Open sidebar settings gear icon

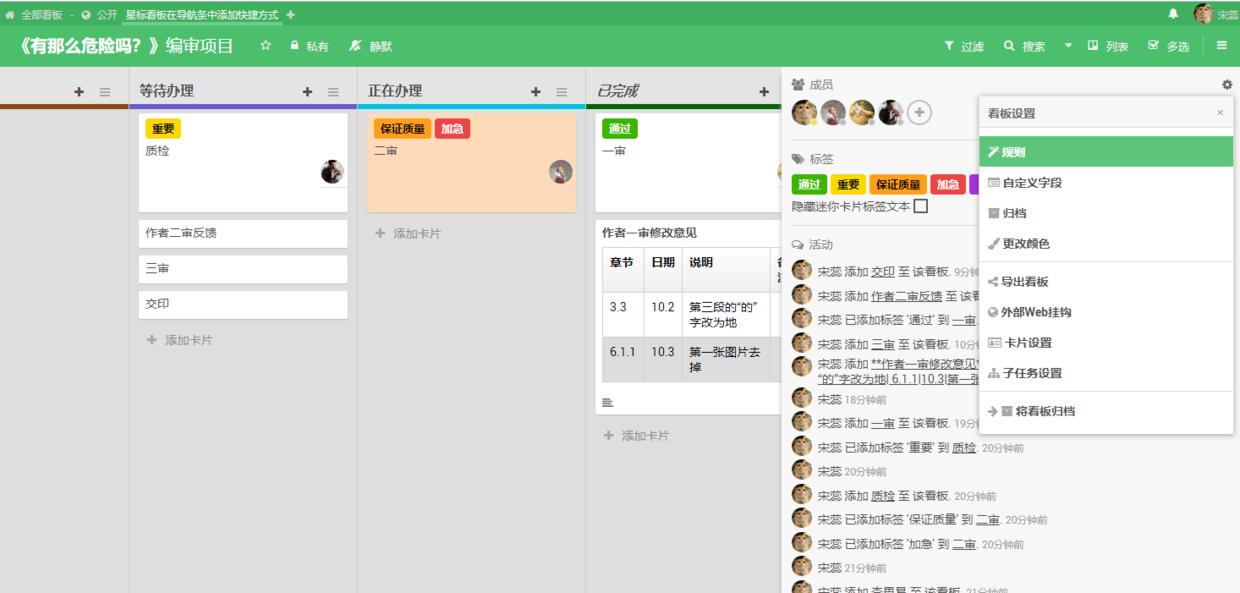pos(1227,85)
